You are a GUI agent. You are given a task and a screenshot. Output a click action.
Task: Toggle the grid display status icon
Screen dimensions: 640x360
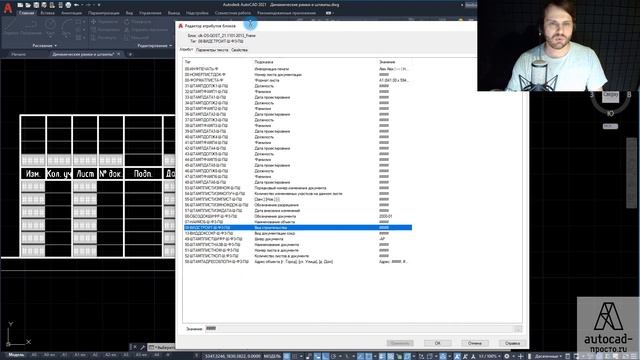pyautogui.click(x=287, y=356)
